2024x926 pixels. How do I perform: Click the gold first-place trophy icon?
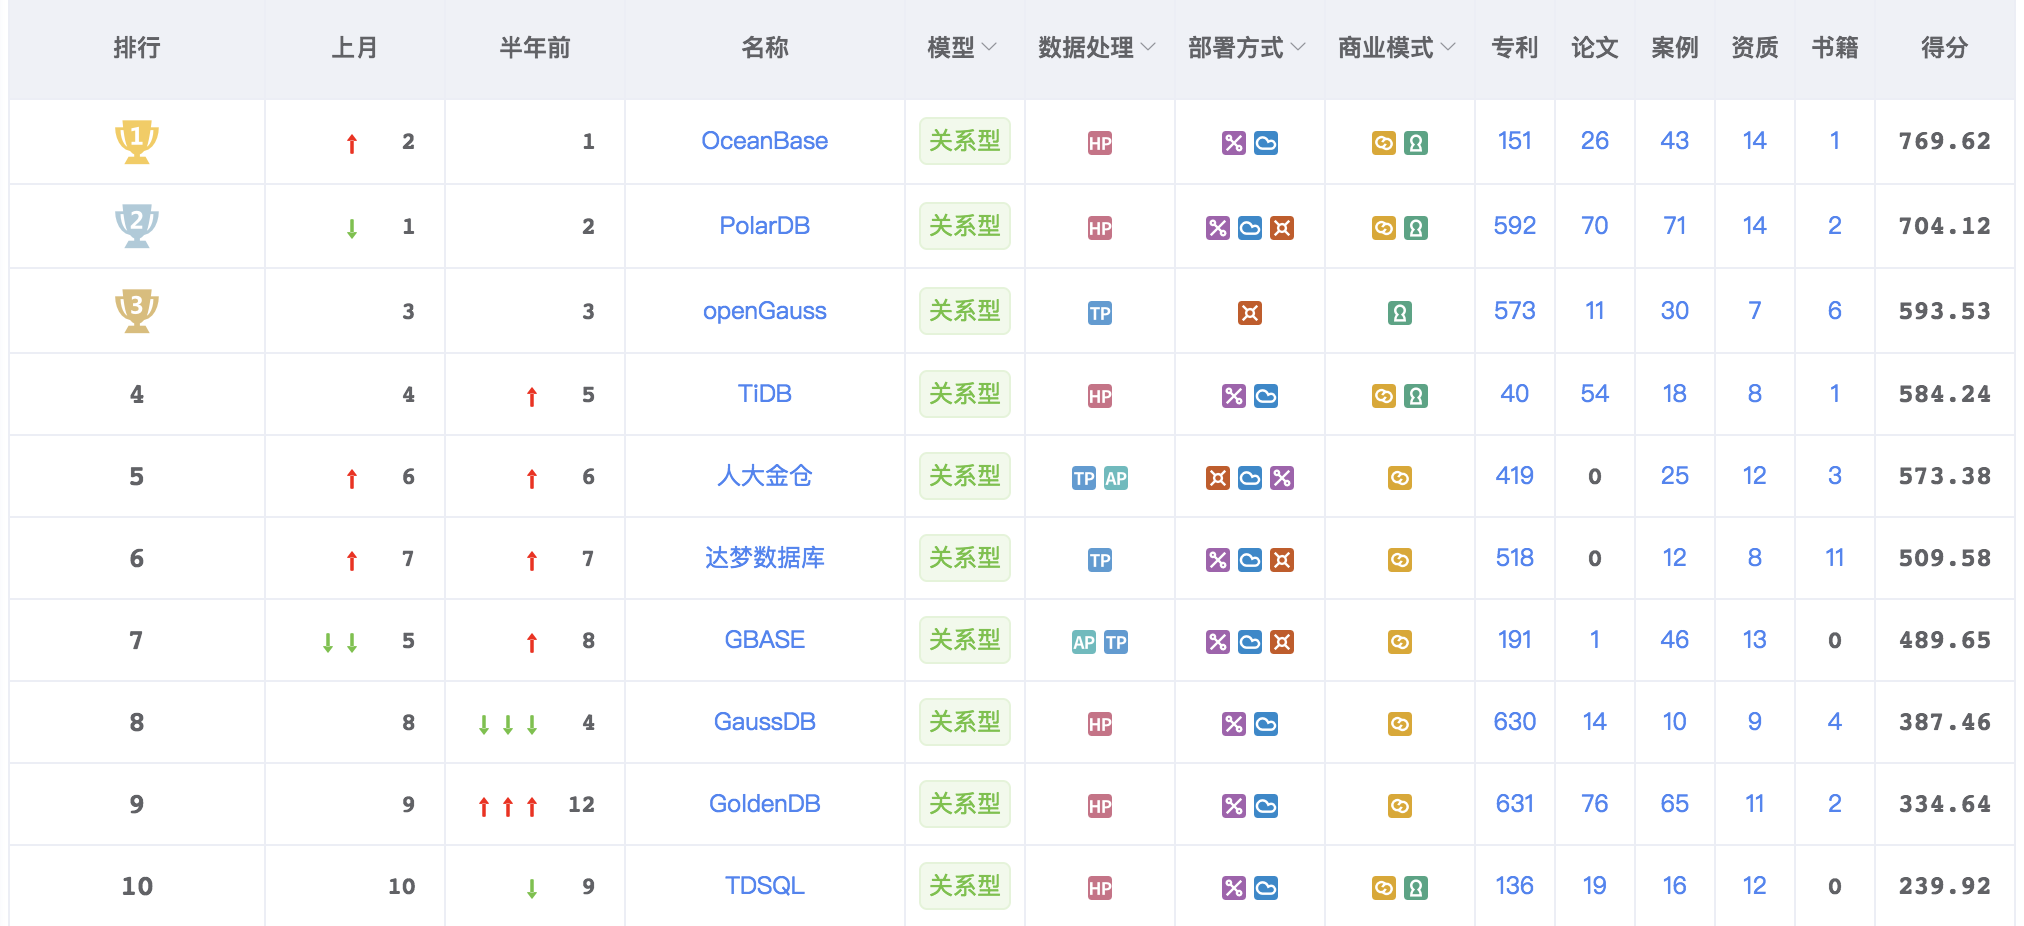[x=137, y=141]
